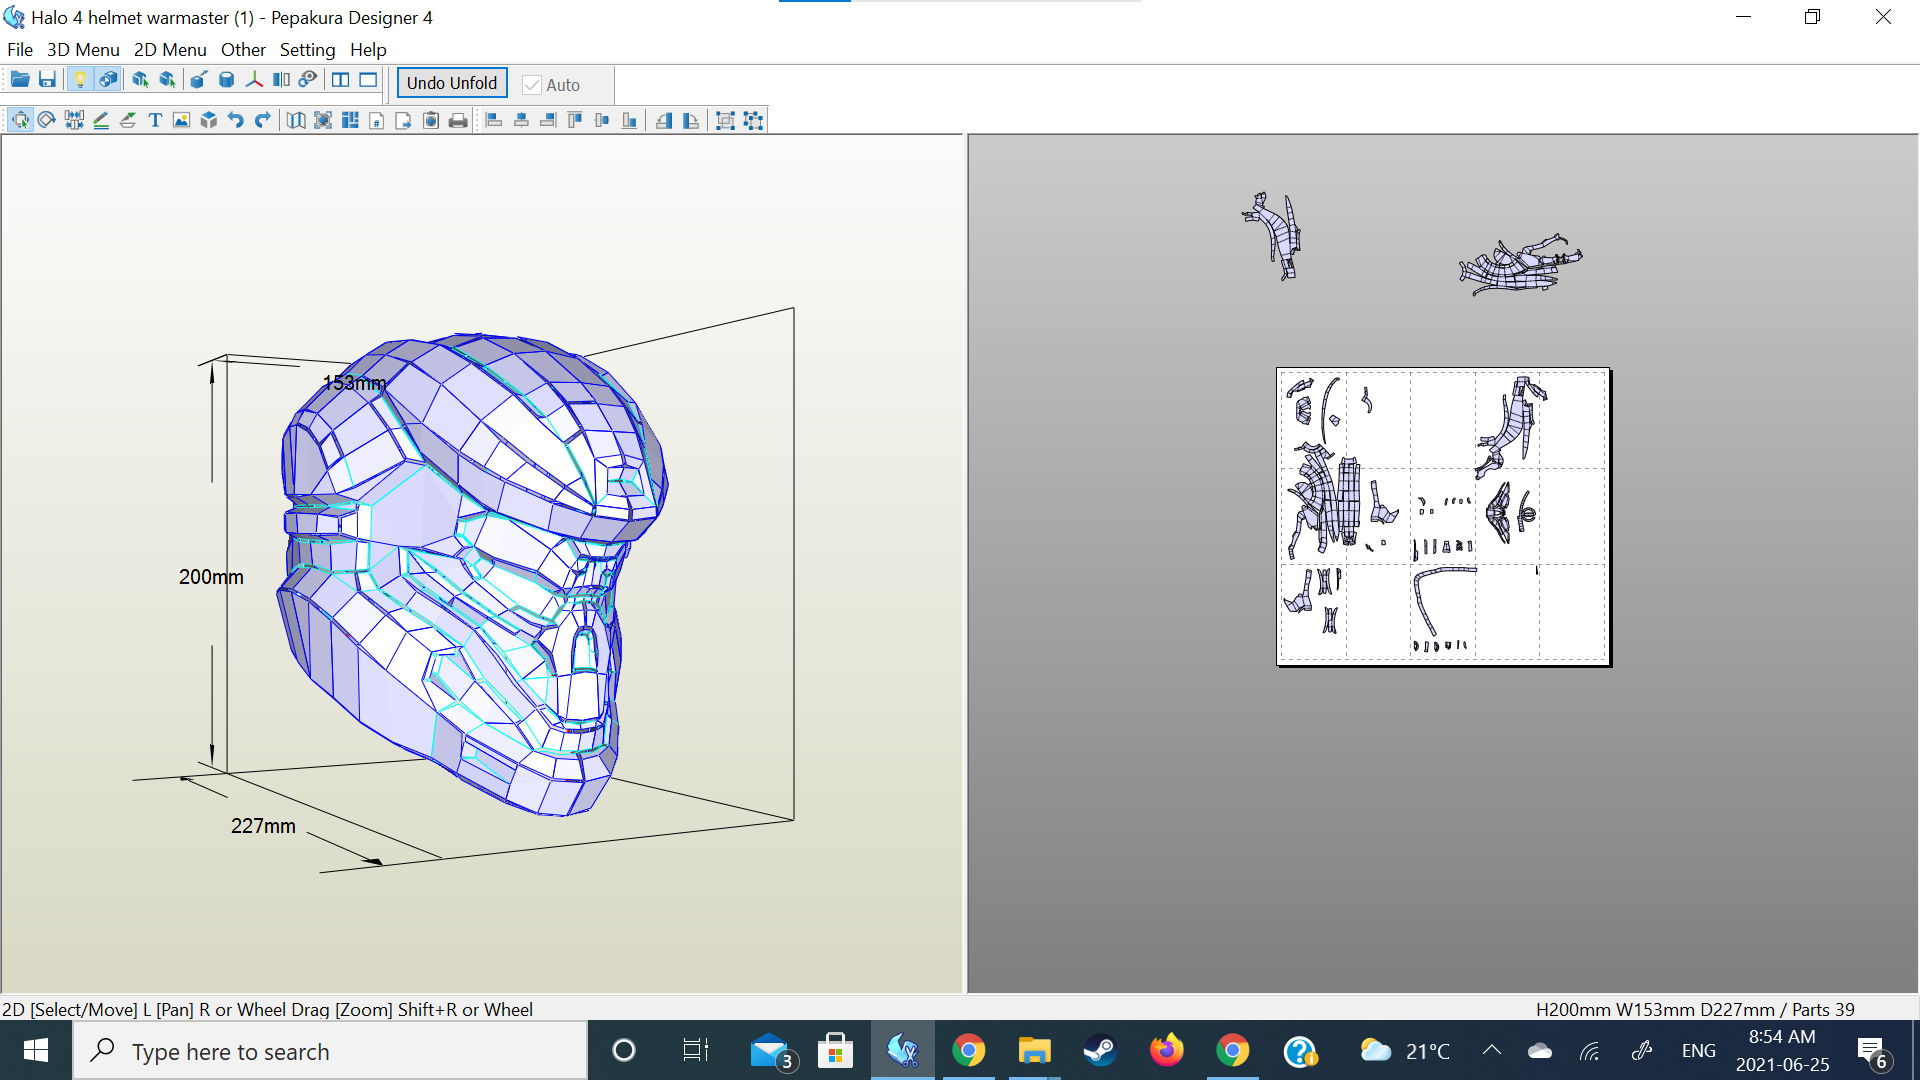Toggle the texture/material display icon

(x=108, y=80)
